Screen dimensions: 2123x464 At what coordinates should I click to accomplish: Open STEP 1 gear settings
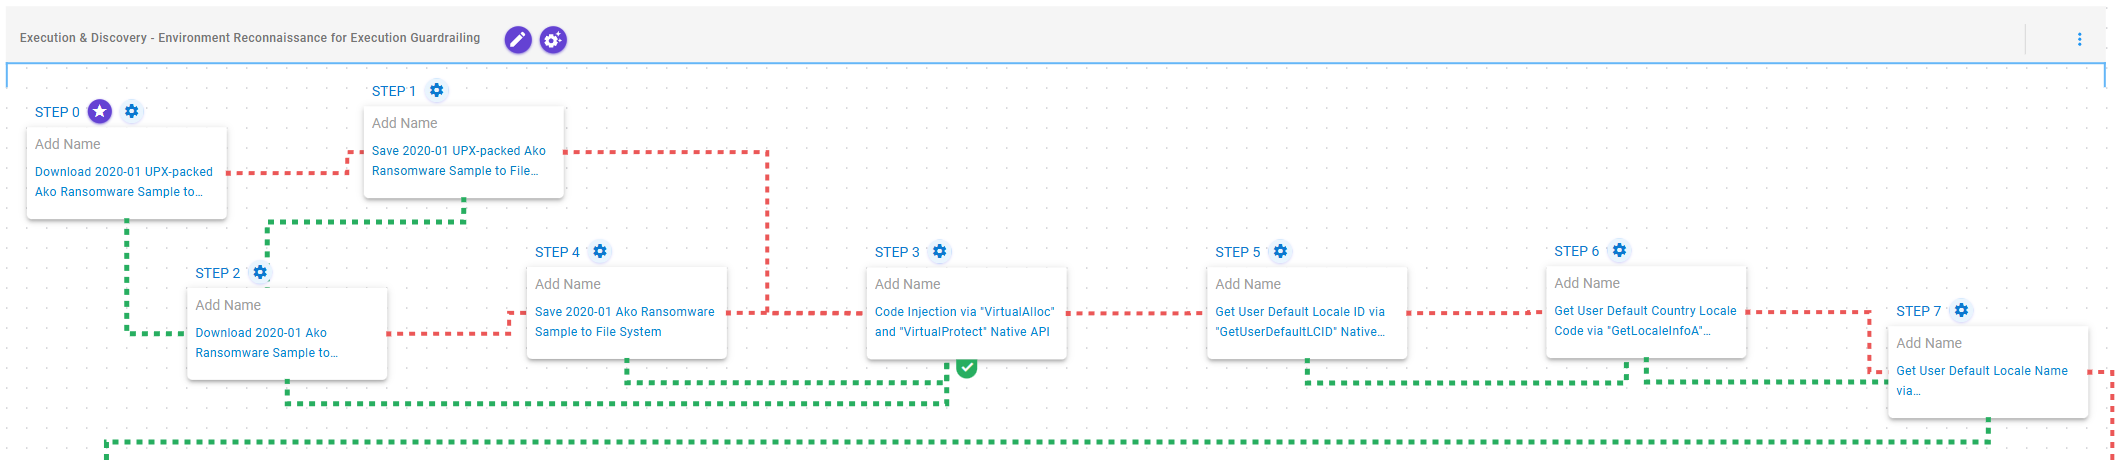437,90
